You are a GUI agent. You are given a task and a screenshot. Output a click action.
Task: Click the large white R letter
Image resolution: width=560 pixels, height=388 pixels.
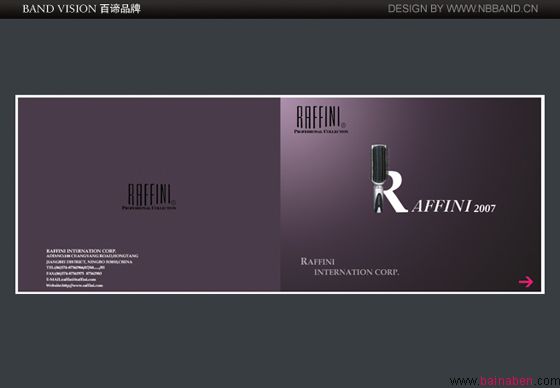click(396, 192)
